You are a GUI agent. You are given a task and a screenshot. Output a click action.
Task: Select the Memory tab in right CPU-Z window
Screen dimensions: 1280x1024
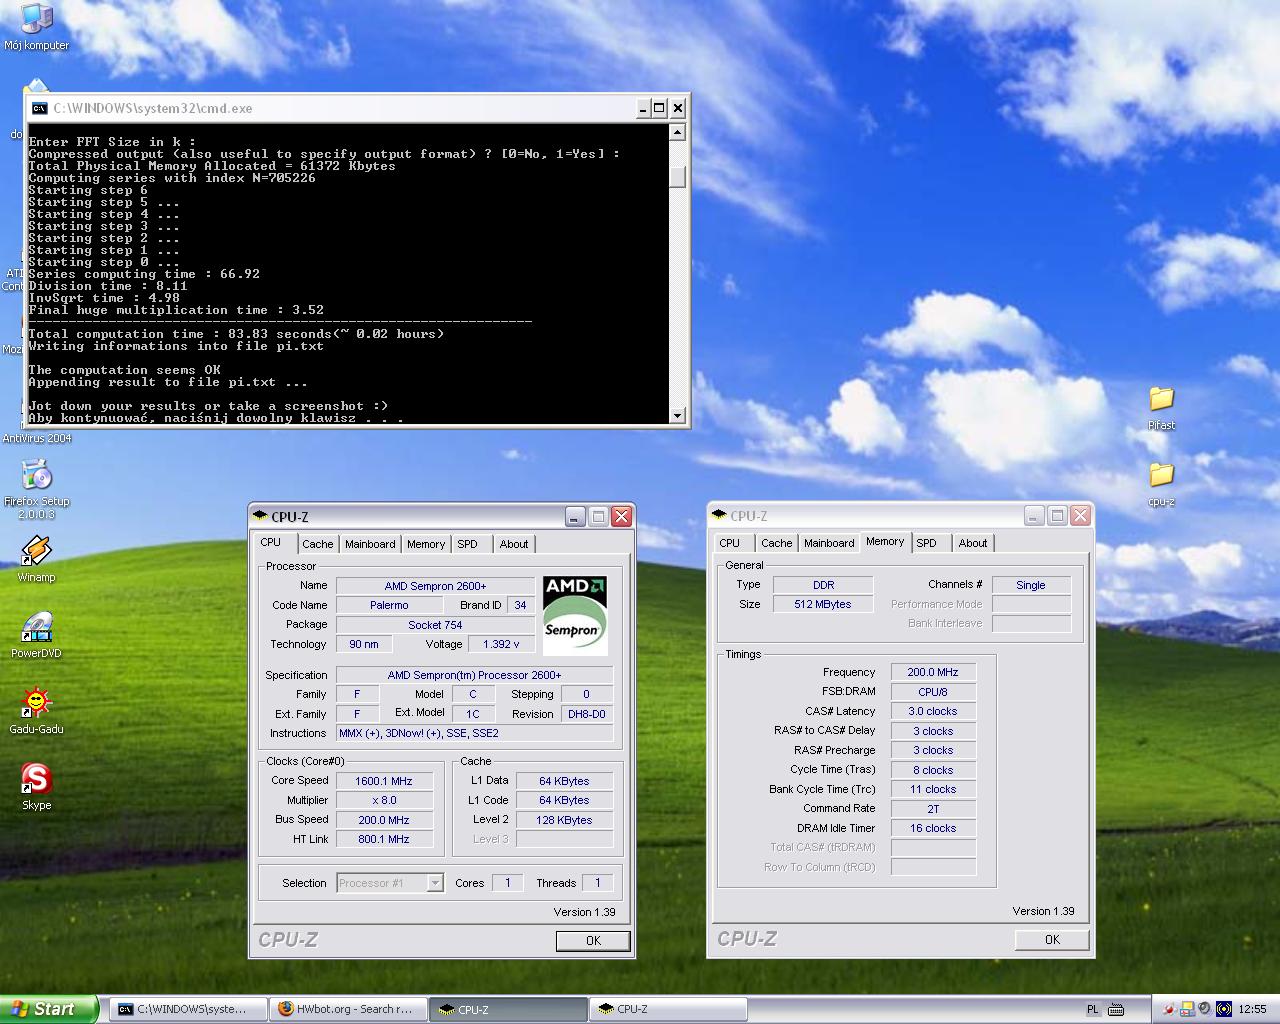click(x=885, y=541)
